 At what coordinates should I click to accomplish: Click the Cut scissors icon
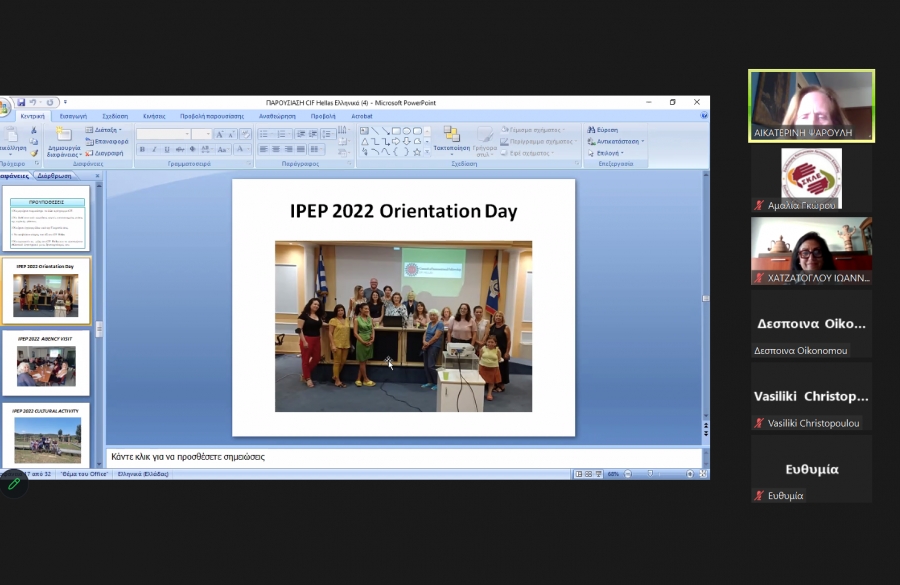34,130
